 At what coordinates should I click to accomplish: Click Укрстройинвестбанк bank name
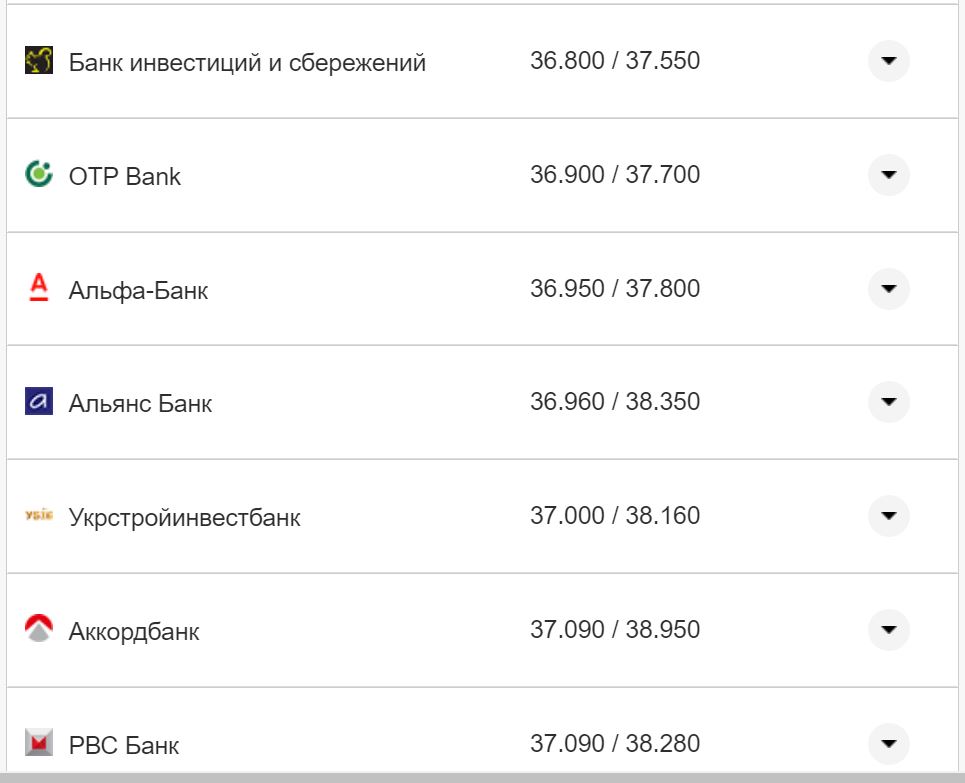tap(184, 518)
